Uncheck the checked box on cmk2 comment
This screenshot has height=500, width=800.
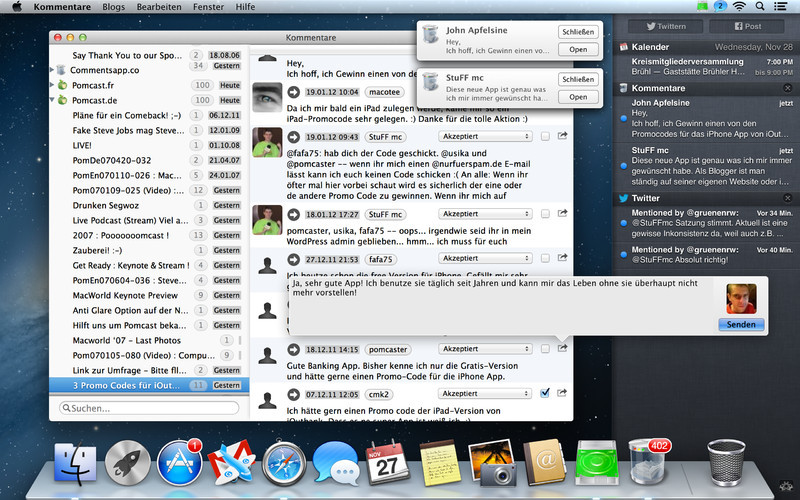click(545, 394)
